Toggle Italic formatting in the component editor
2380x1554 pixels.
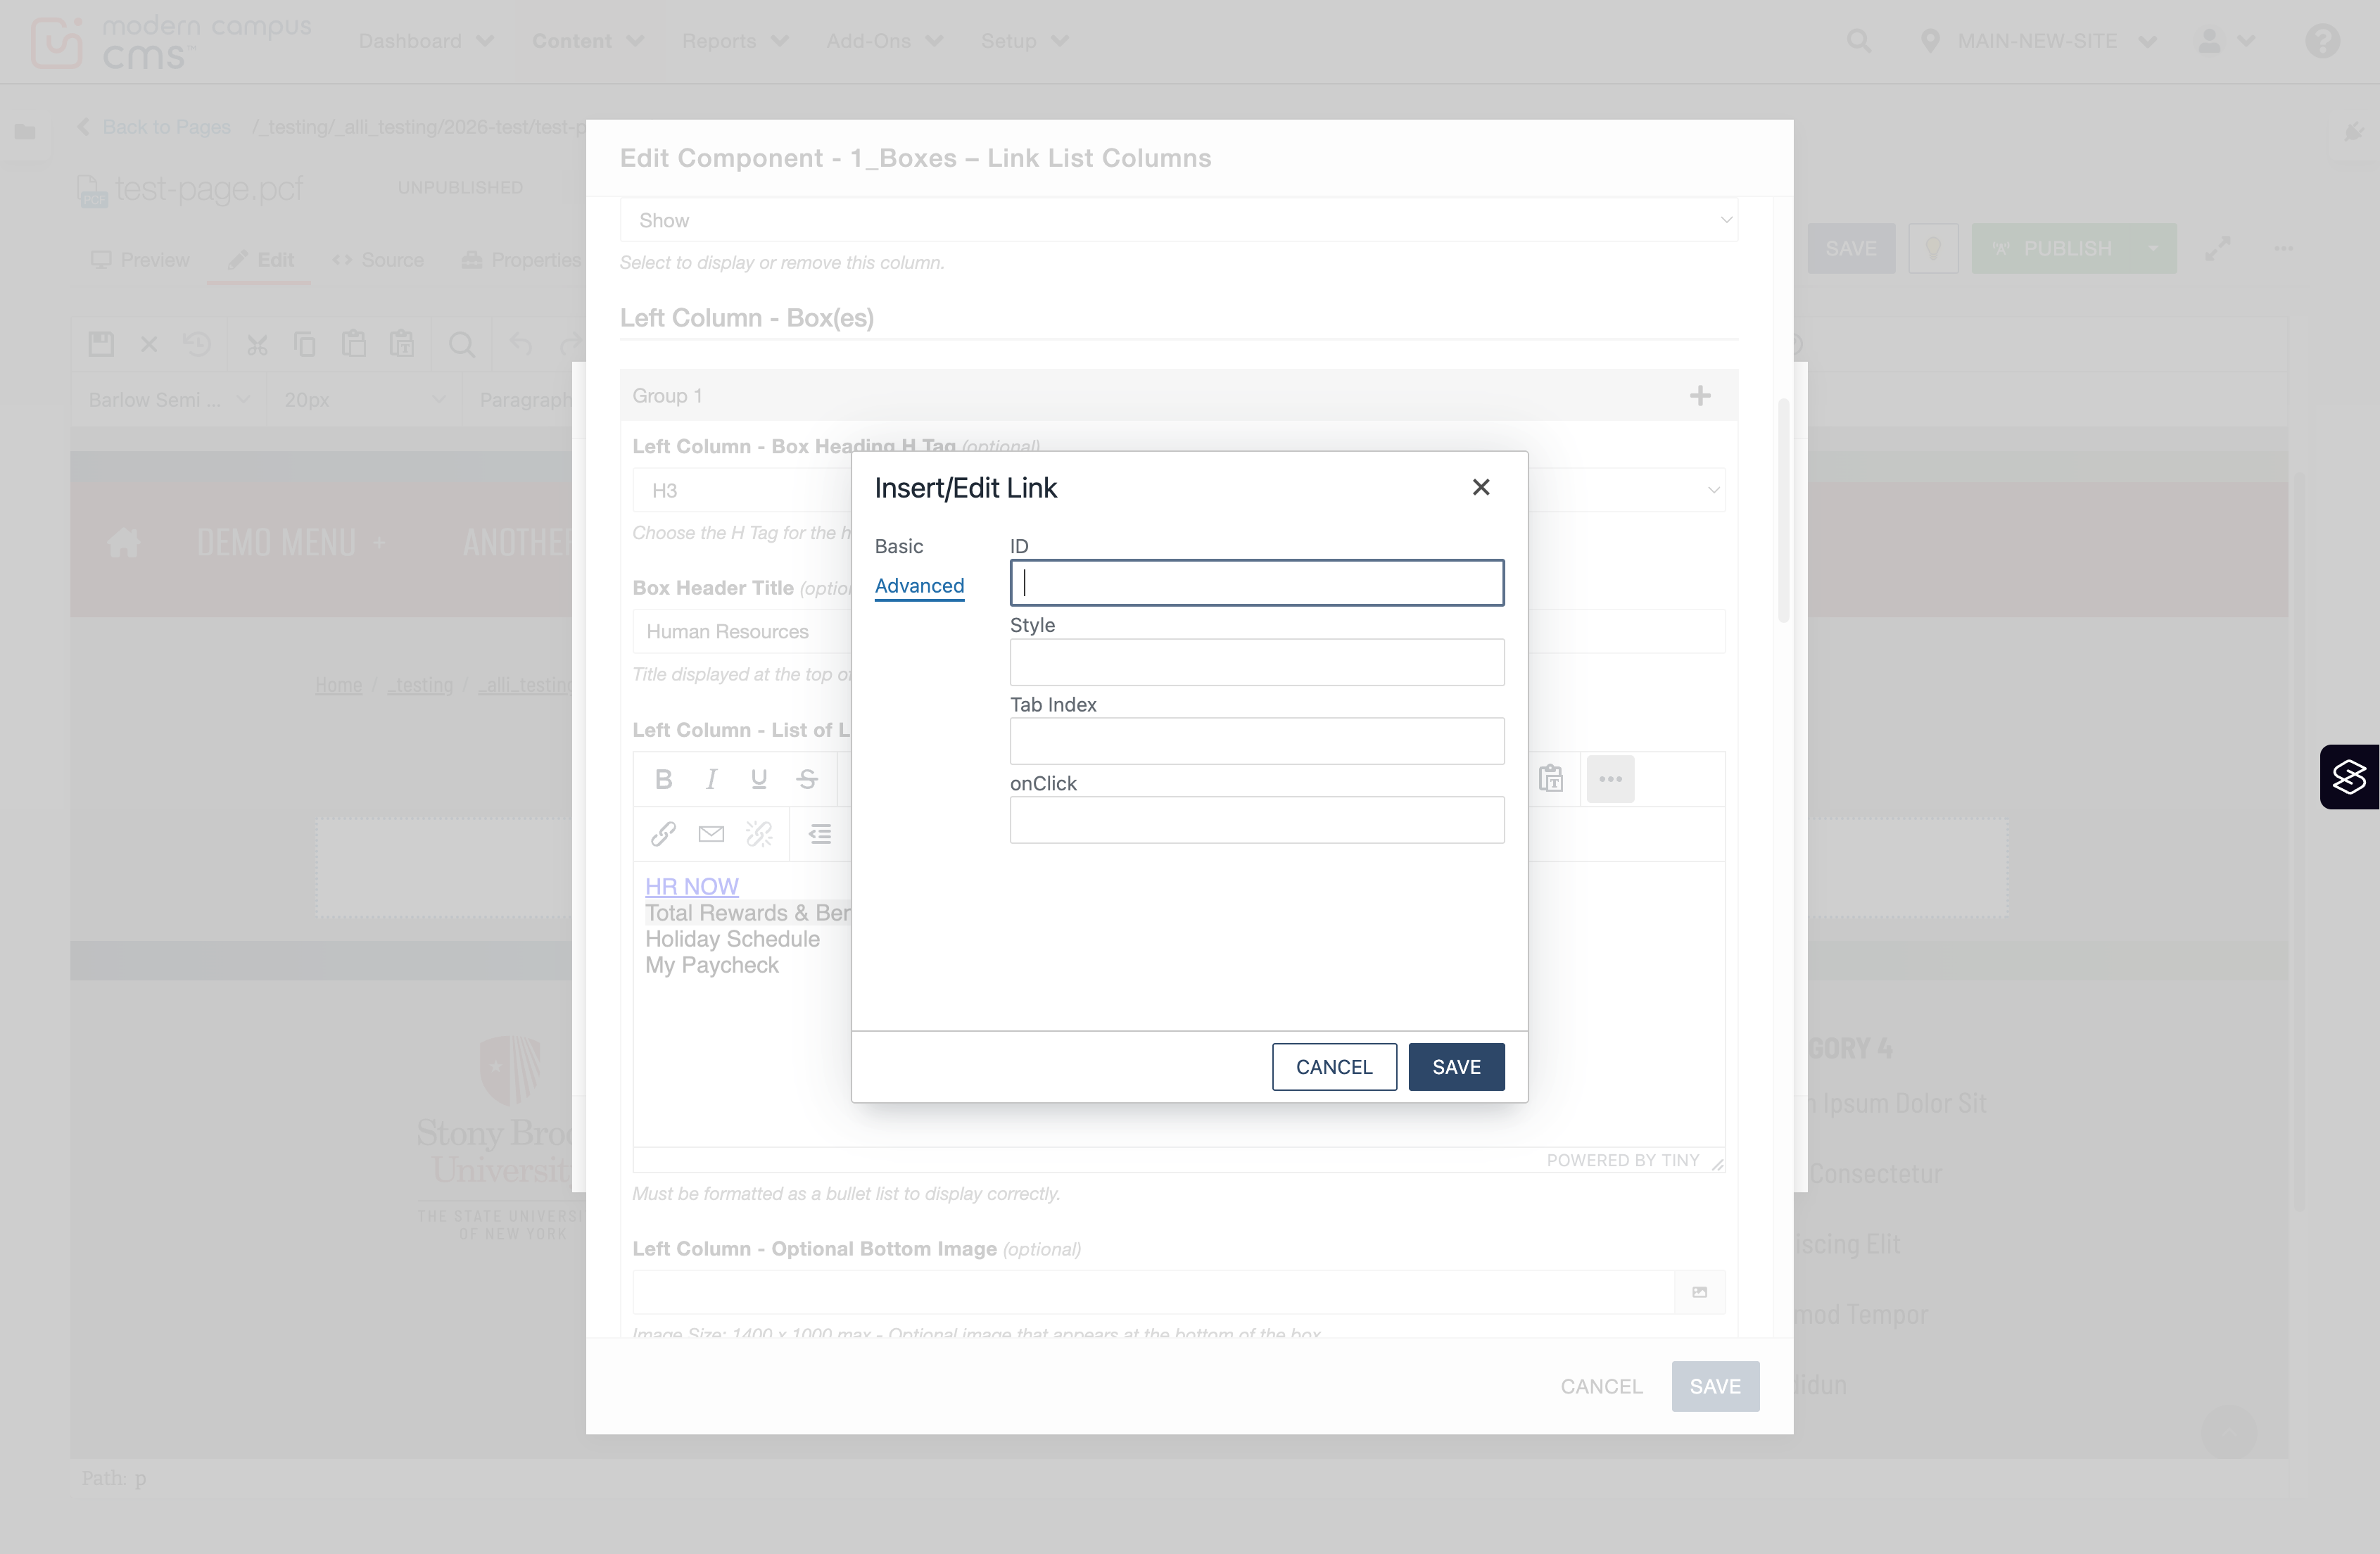[x=711, y=779]
